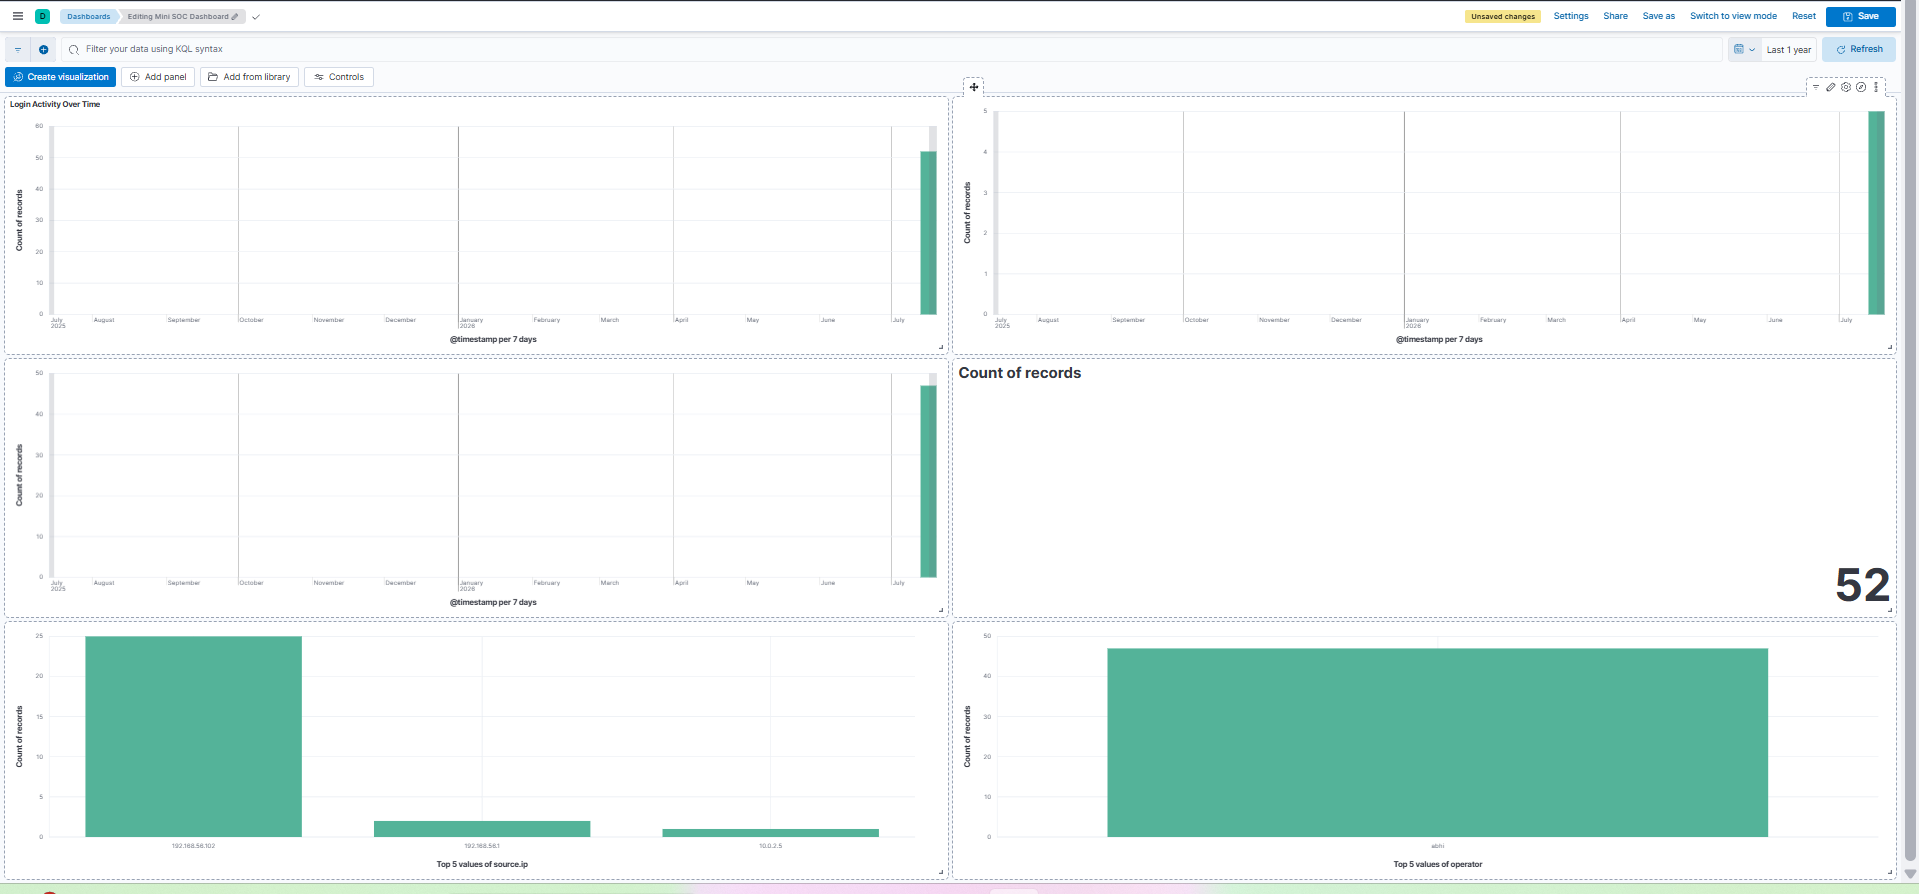The height and width of the screenshot is (894, 1919).
Task: Click the 52 metric value
Action: (1862, 585)
